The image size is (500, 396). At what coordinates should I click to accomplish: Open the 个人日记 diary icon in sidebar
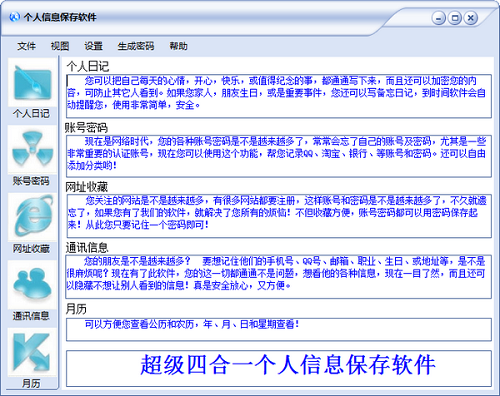coord(32,82)
